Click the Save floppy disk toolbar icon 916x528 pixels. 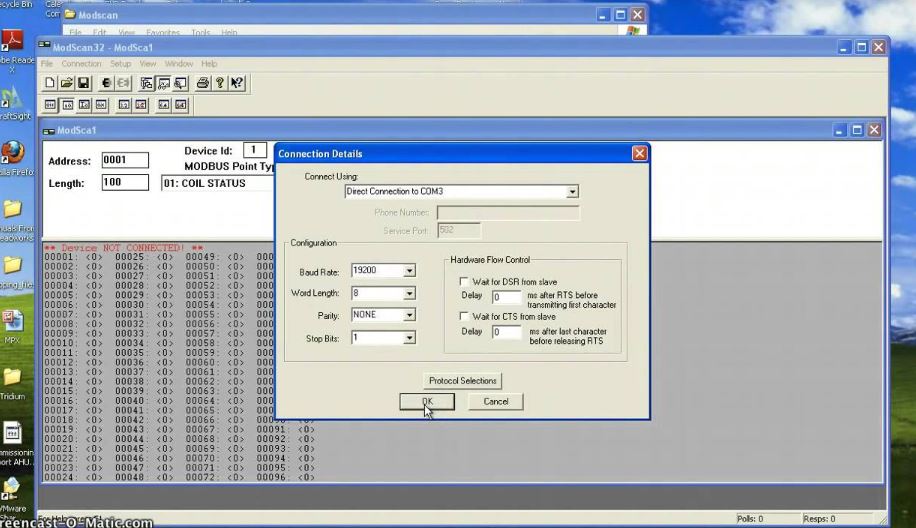[x=83, y=83]
